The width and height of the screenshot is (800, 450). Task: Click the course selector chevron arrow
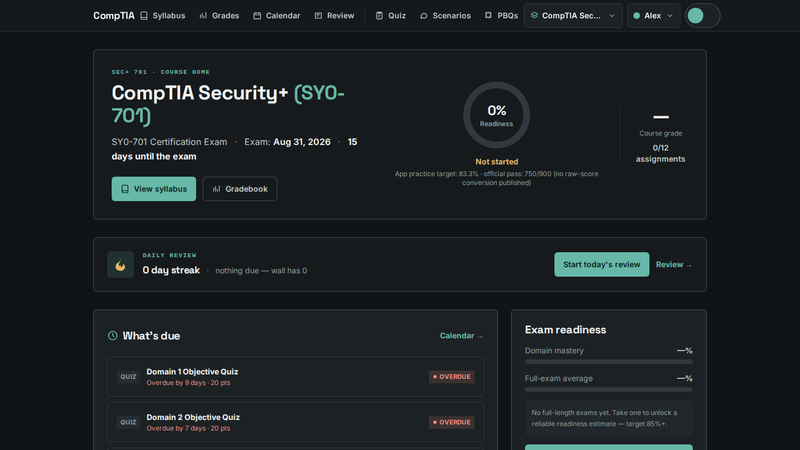[x=612, y=16]
